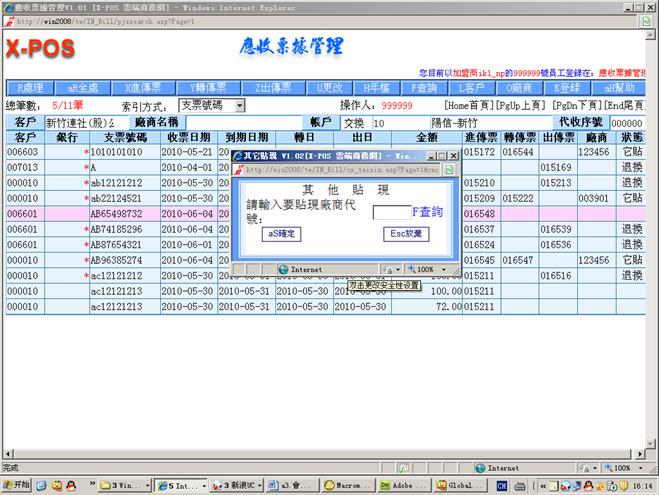
Task: Click the F查詢 link in popup
Action: tap(427, 211)
